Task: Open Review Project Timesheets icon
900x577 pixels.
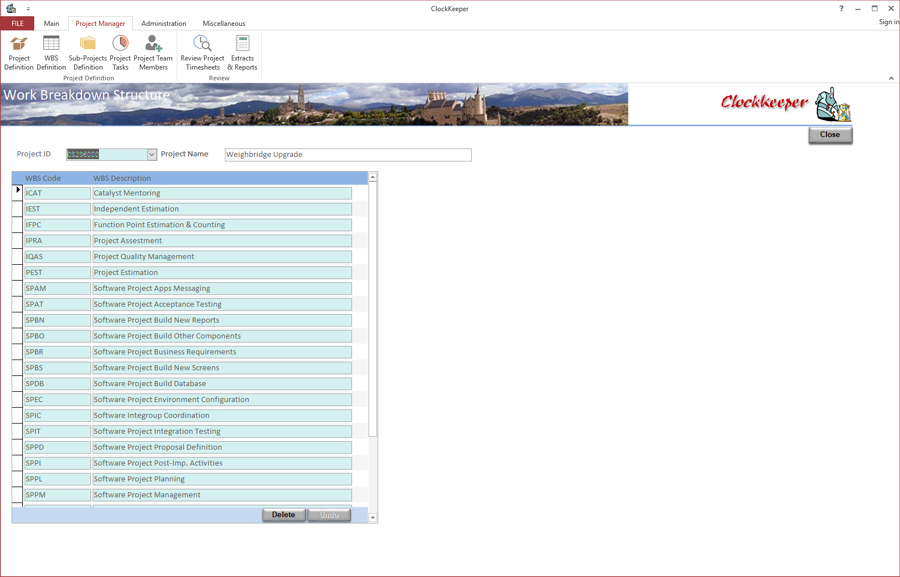Action: coord(202,53)
